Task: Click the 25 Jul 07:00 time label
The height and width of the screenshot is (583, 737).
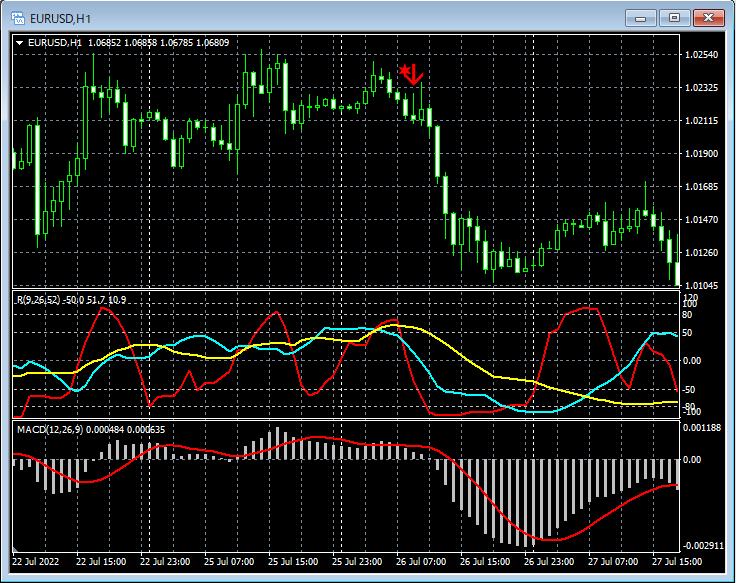Action: coord(229,562)
